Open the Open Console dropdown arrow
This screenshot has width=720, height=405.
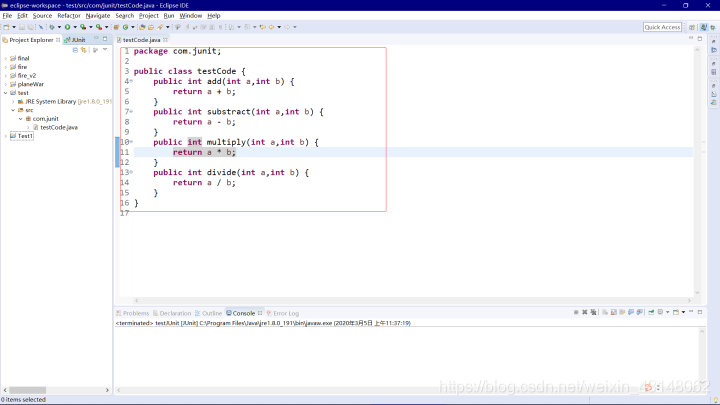(x=683, y=312)
